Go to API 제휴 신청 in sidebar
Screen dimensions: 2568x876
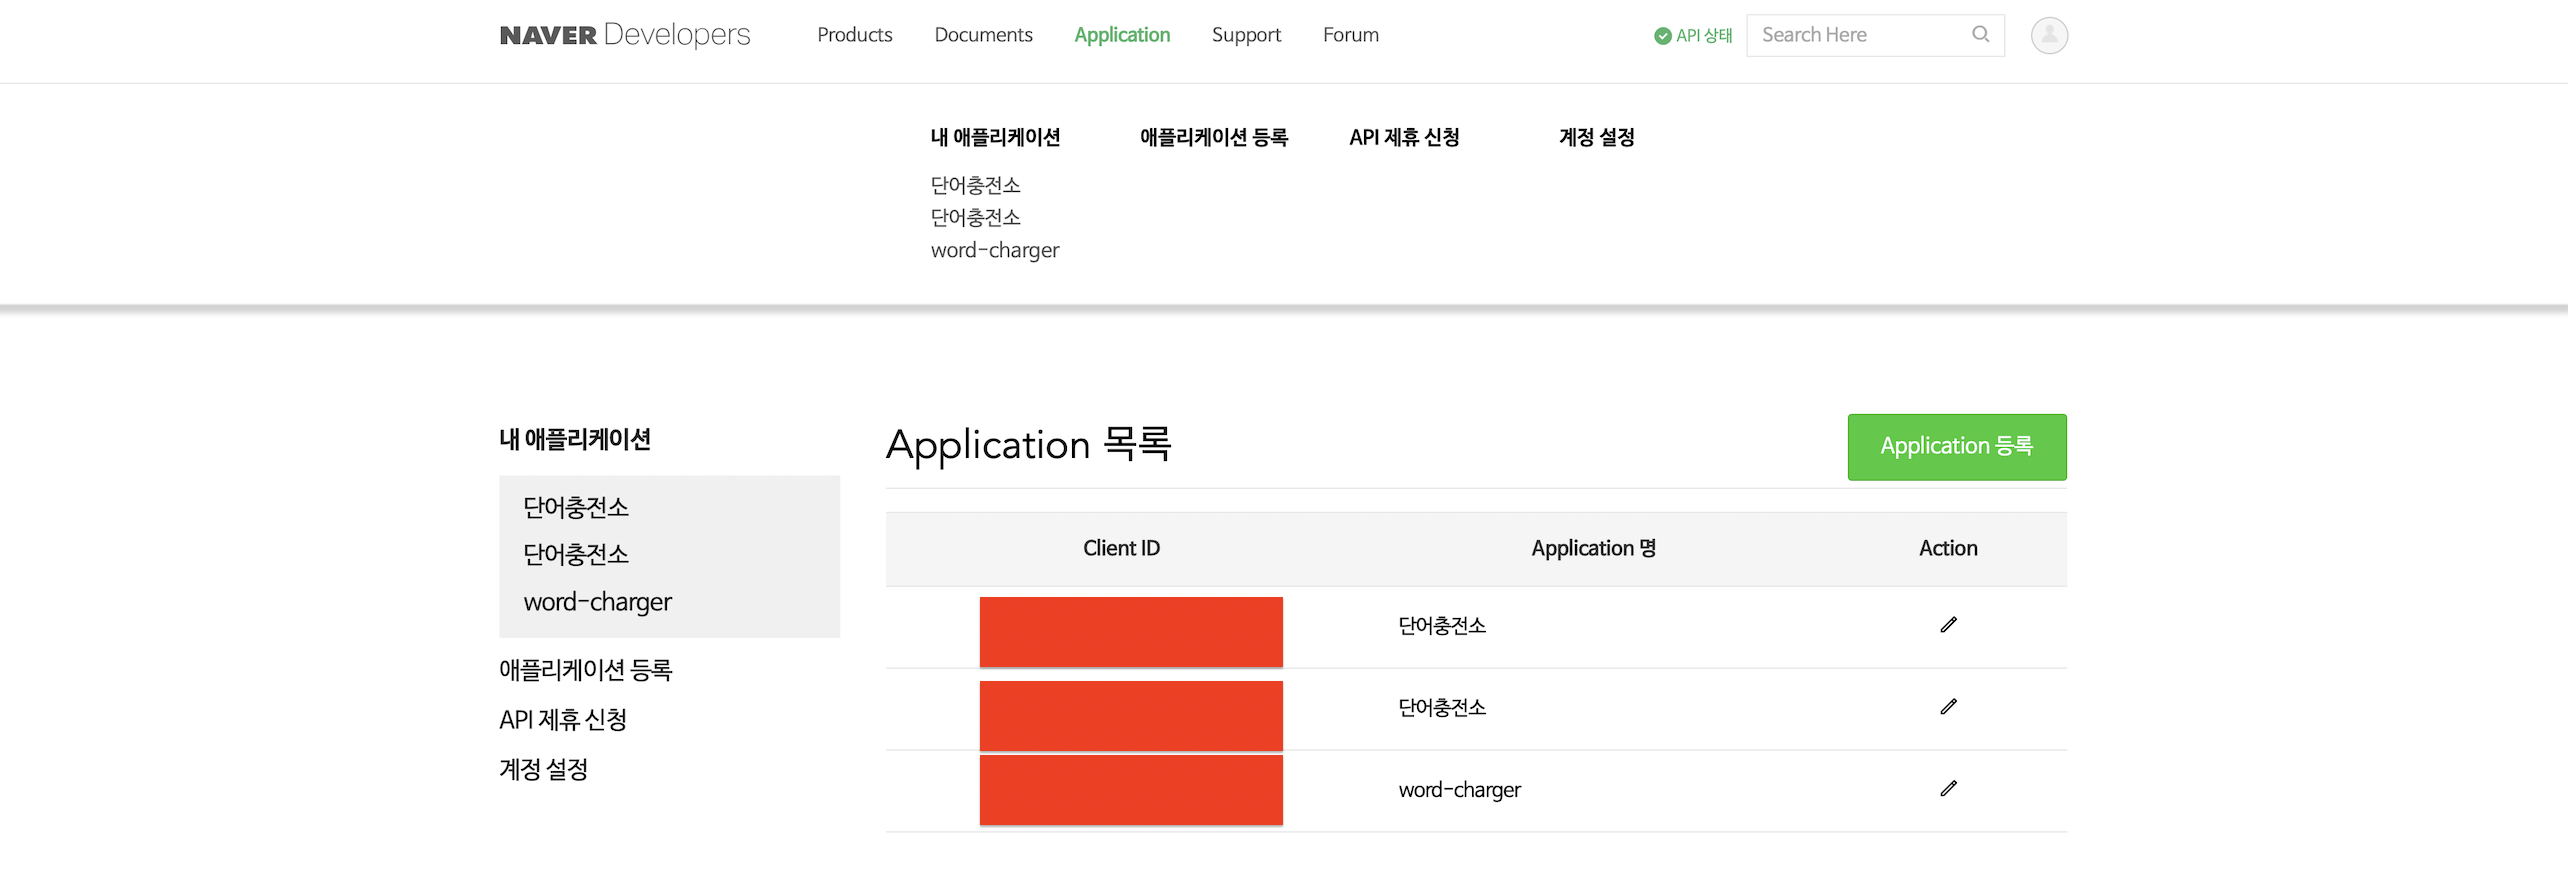pyautogui.click(x=563, y=720)
